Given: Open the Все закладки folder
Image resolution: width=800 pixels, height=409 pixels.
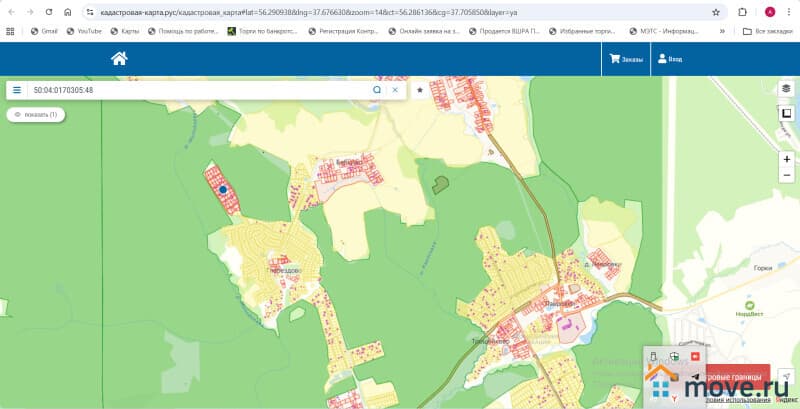Looking at the screenshot, I should pos(768,31).
